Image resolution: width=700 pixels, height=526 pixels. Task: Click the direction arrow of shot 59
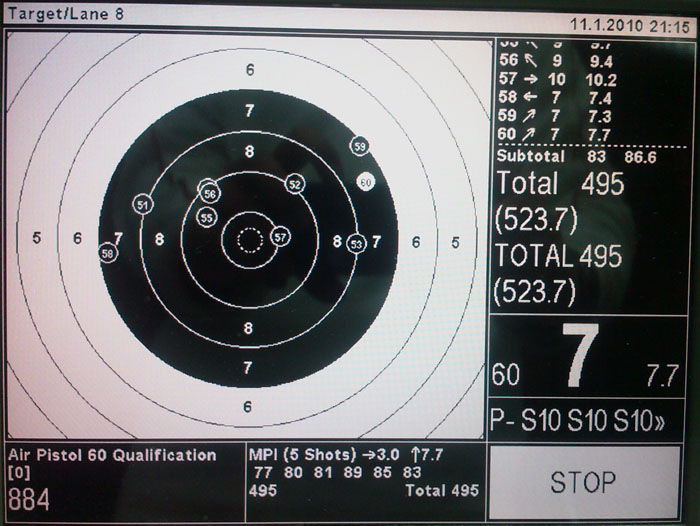[x=529, y=116]
